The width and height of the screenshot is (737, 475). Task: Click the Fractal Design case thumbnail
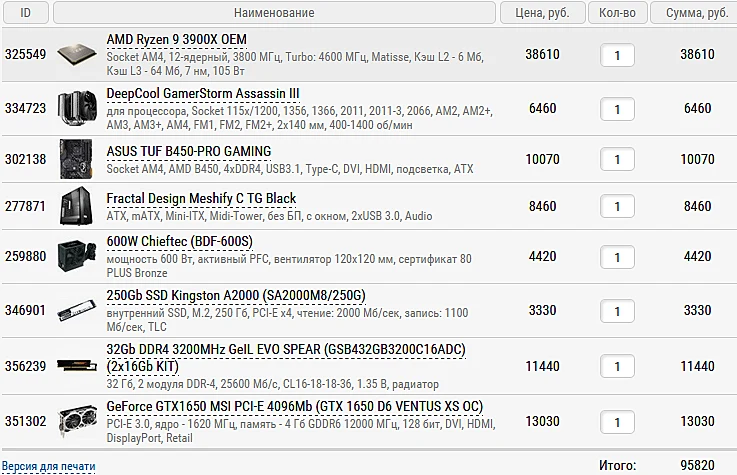76,206
